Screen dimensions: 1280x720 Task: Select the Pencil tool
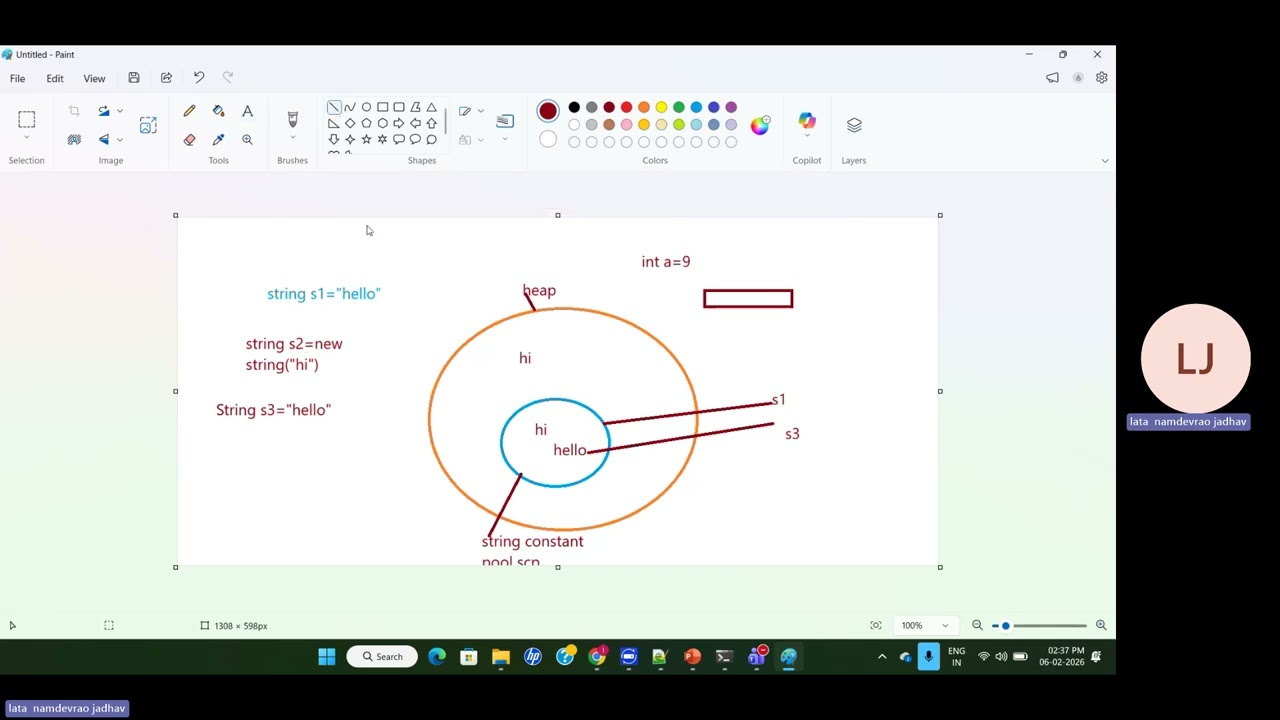click(x=189, y=111)
